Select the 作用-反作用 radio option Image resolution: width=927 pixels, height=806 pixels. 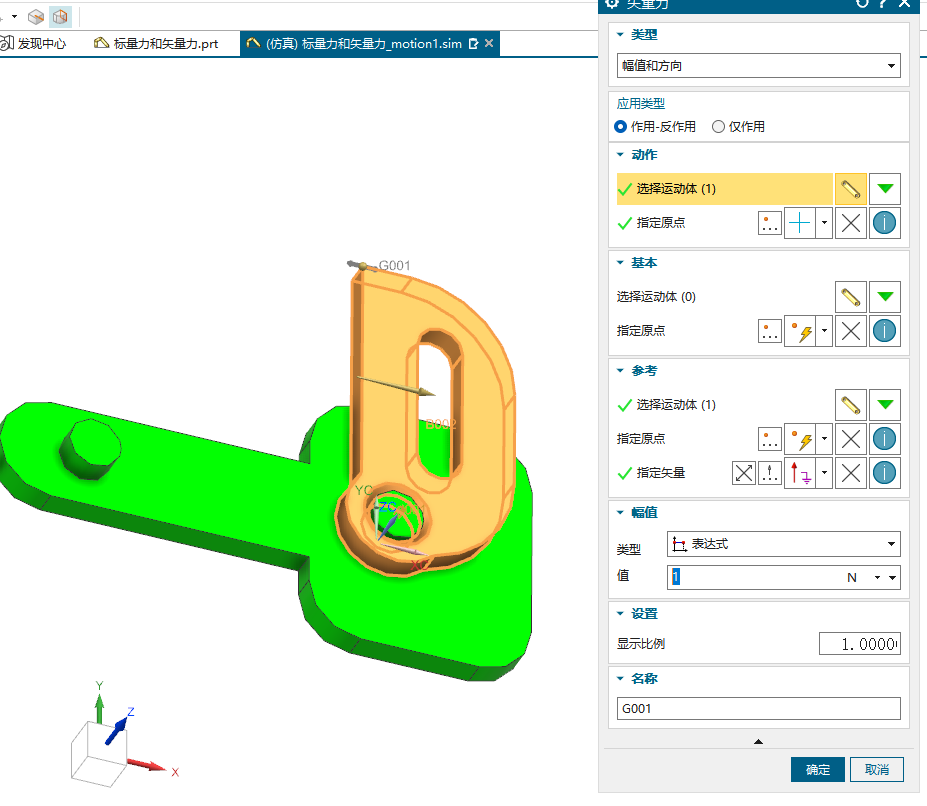(621, 127)
